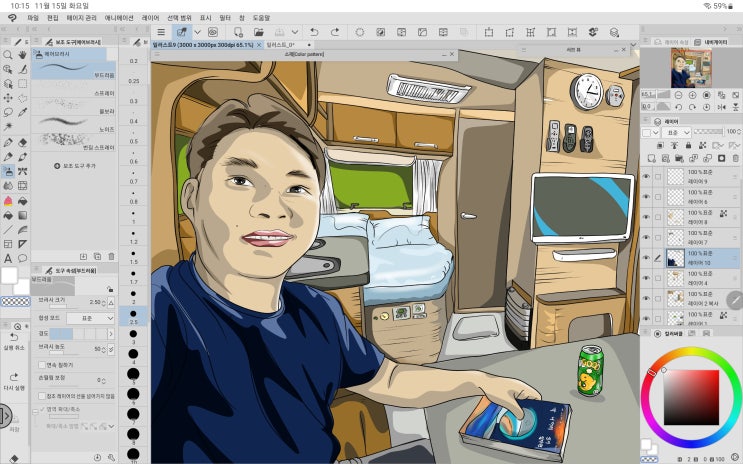Select the Gradient tool
This screenshot has height=464, width=743.
point(22,216)
